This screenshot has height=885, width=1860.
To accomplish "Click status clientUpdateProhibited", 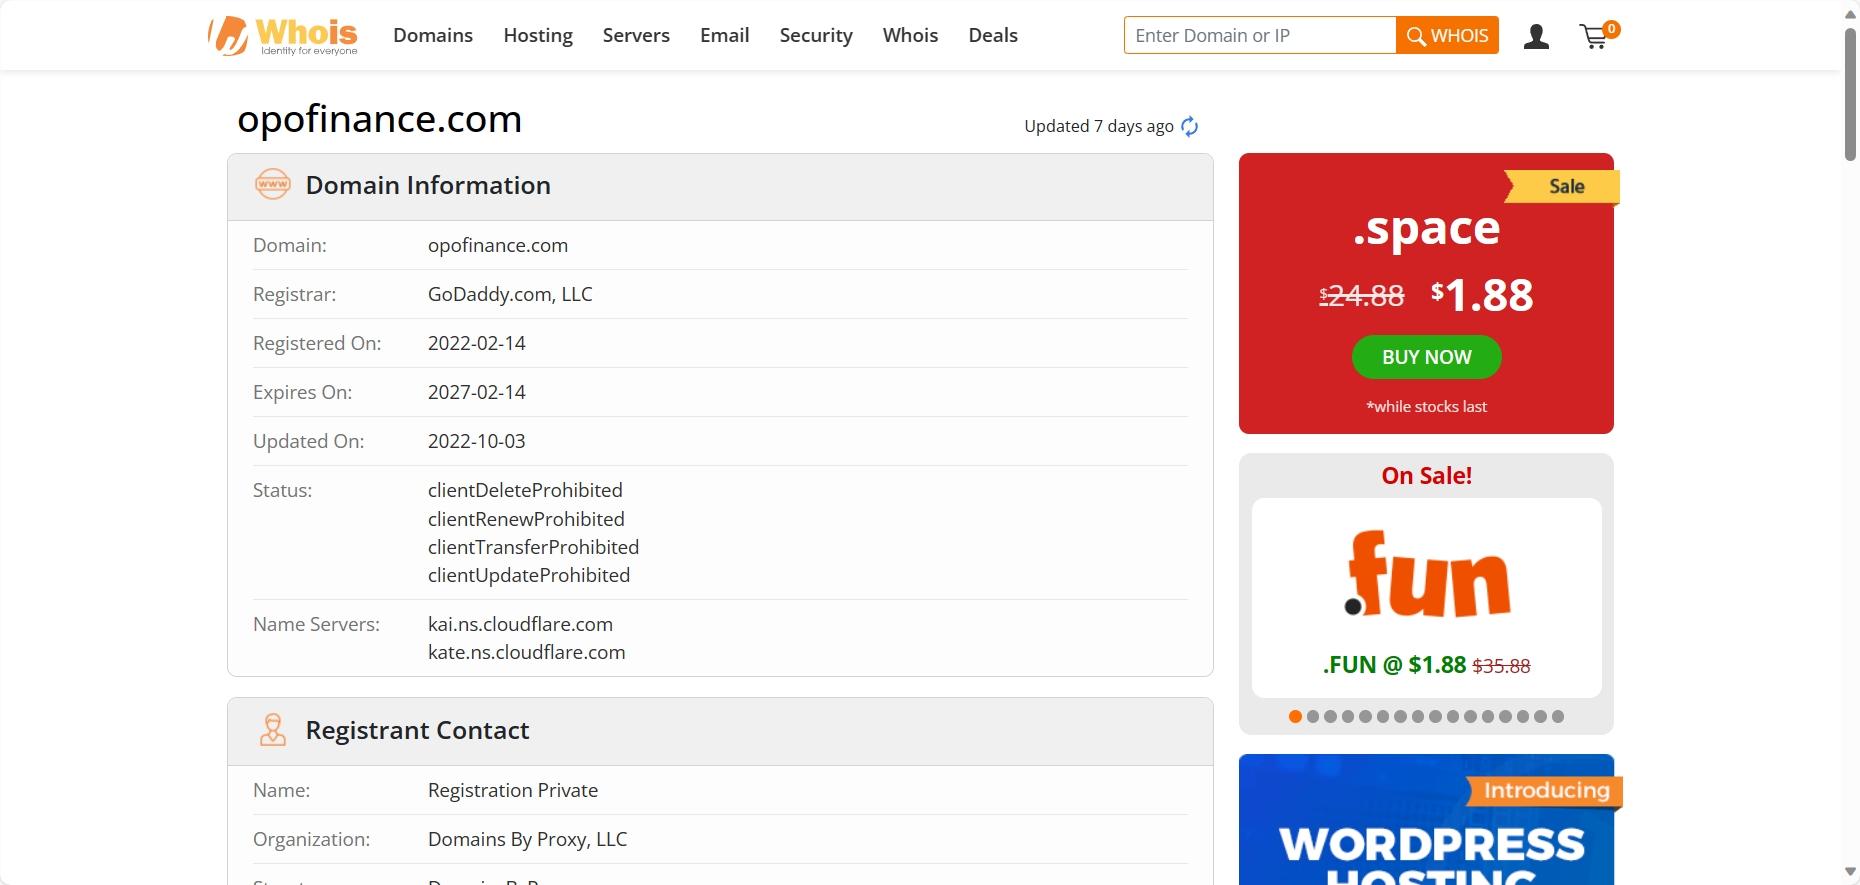I will pyautogui.click(x=529, y=575).
